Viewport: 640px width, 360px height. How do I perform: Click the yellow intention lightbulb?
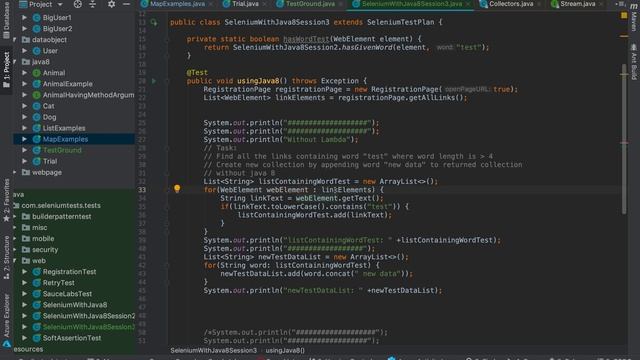point(177,188)
